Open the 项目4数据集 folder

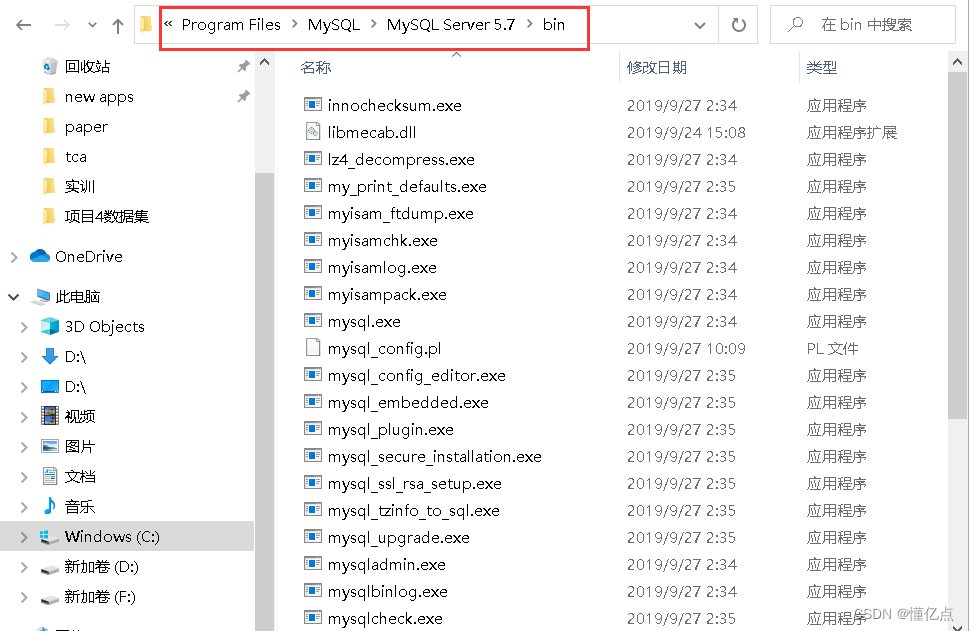pos(106,216)
